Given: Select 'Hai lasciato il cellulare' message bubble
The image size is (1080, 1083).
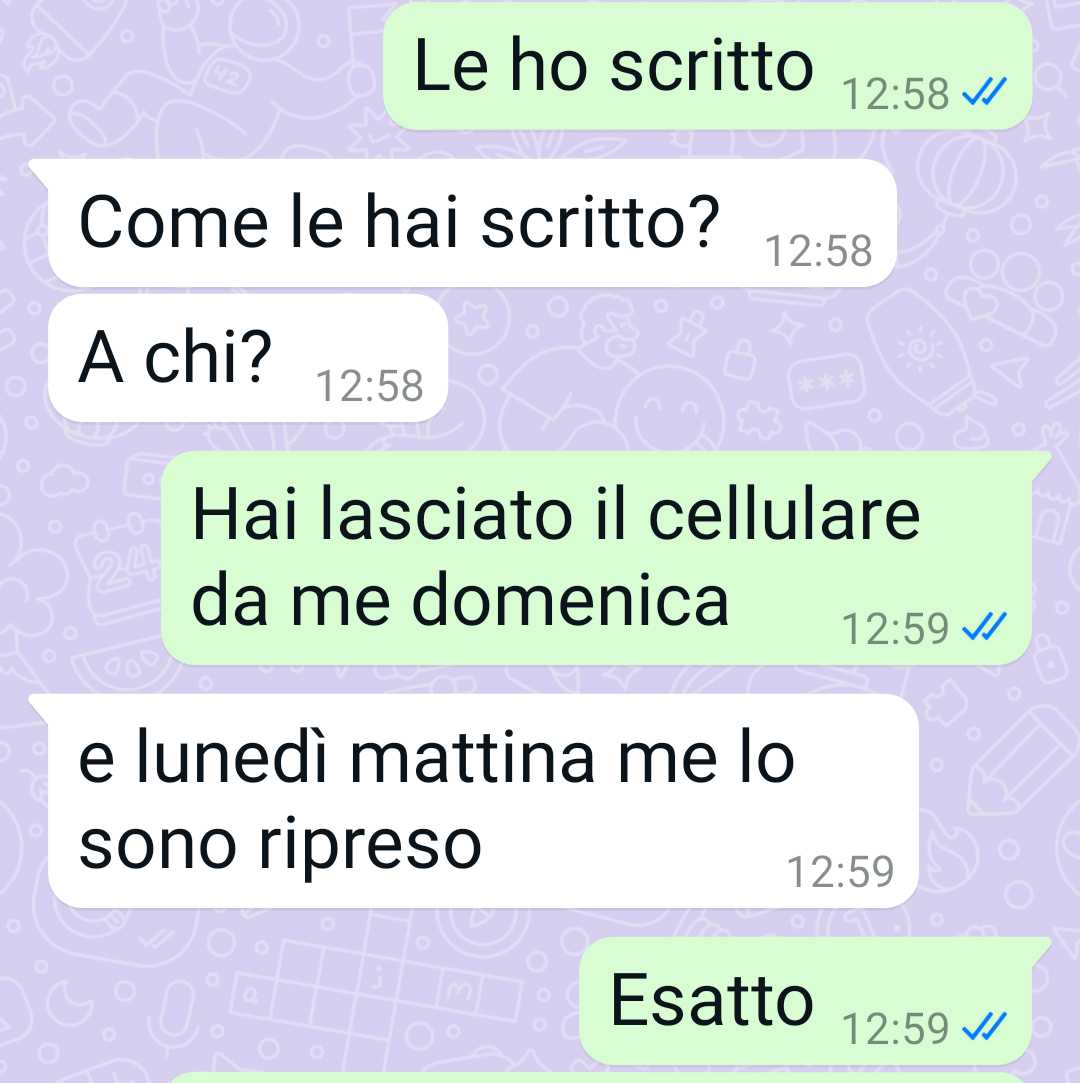Looking at the screenshot, I should pos(597,558).
